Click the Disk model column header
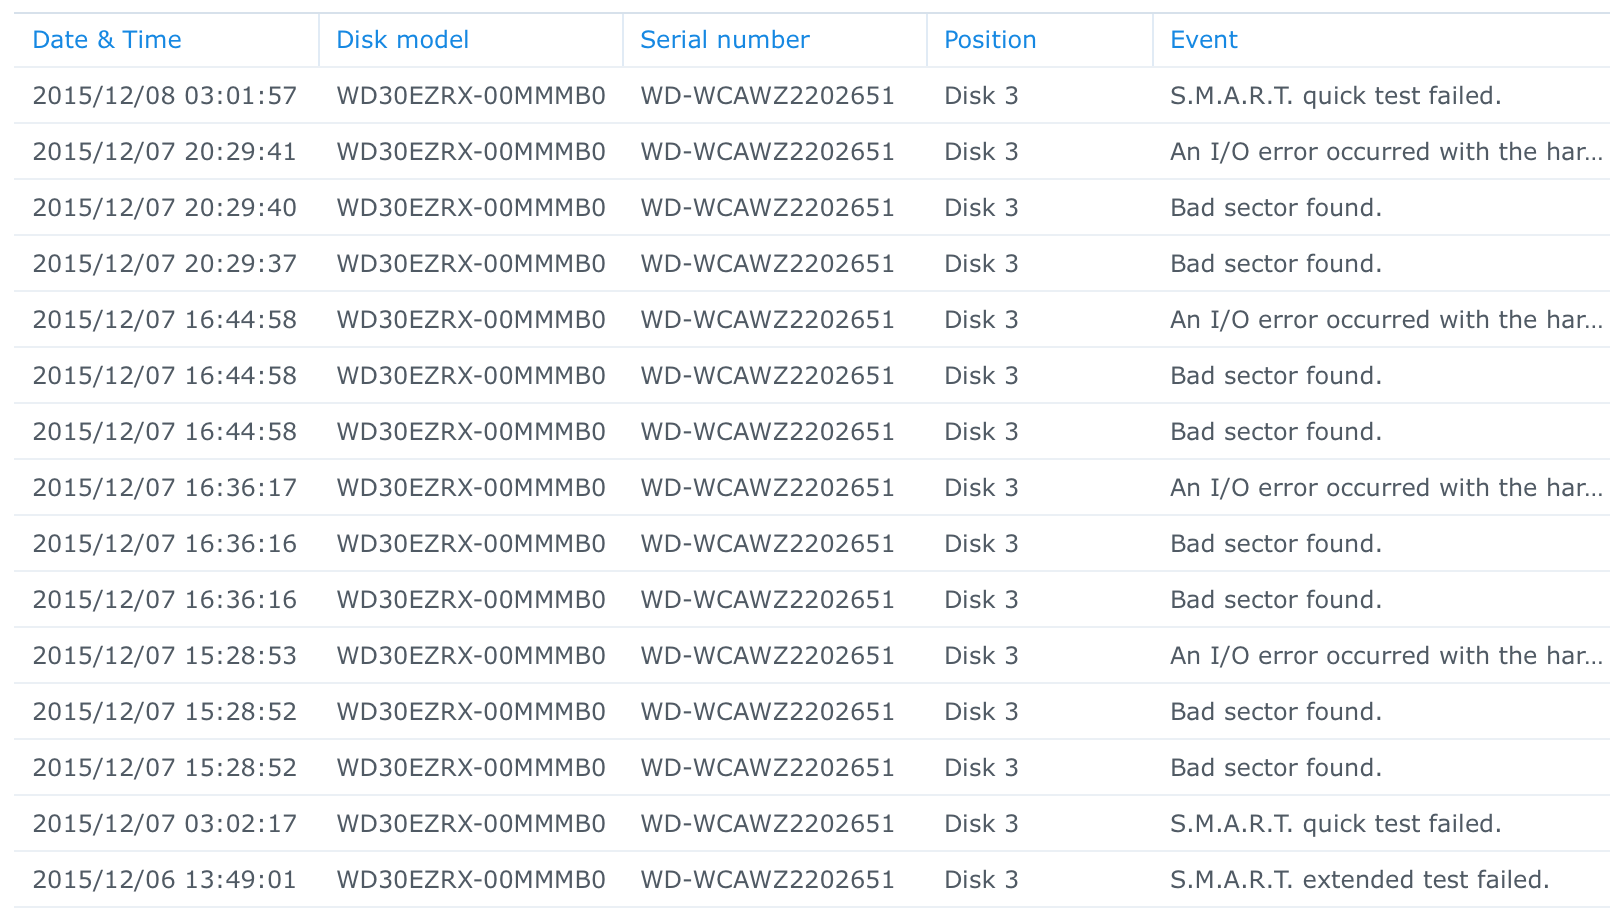 (x=402, y=40)
